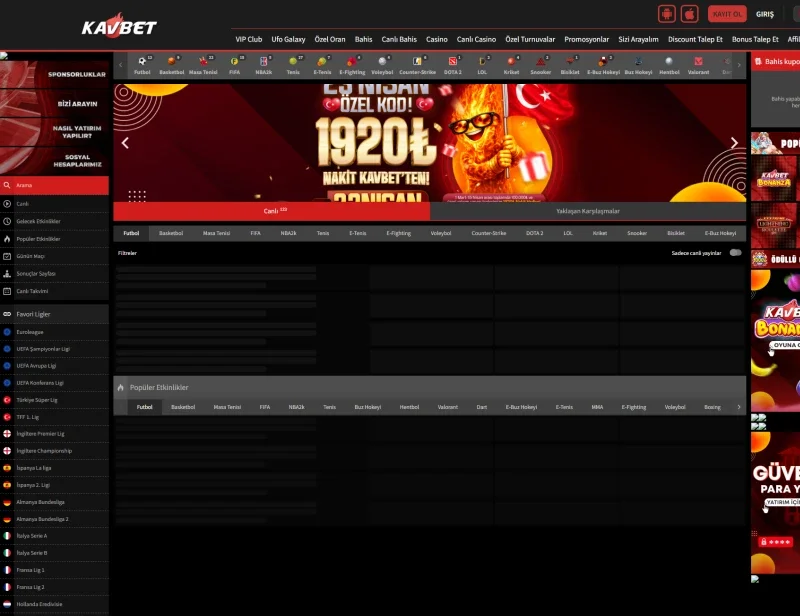Open İtalya Serie A league
The image size is (800, 616).
(x=55, y=536)
